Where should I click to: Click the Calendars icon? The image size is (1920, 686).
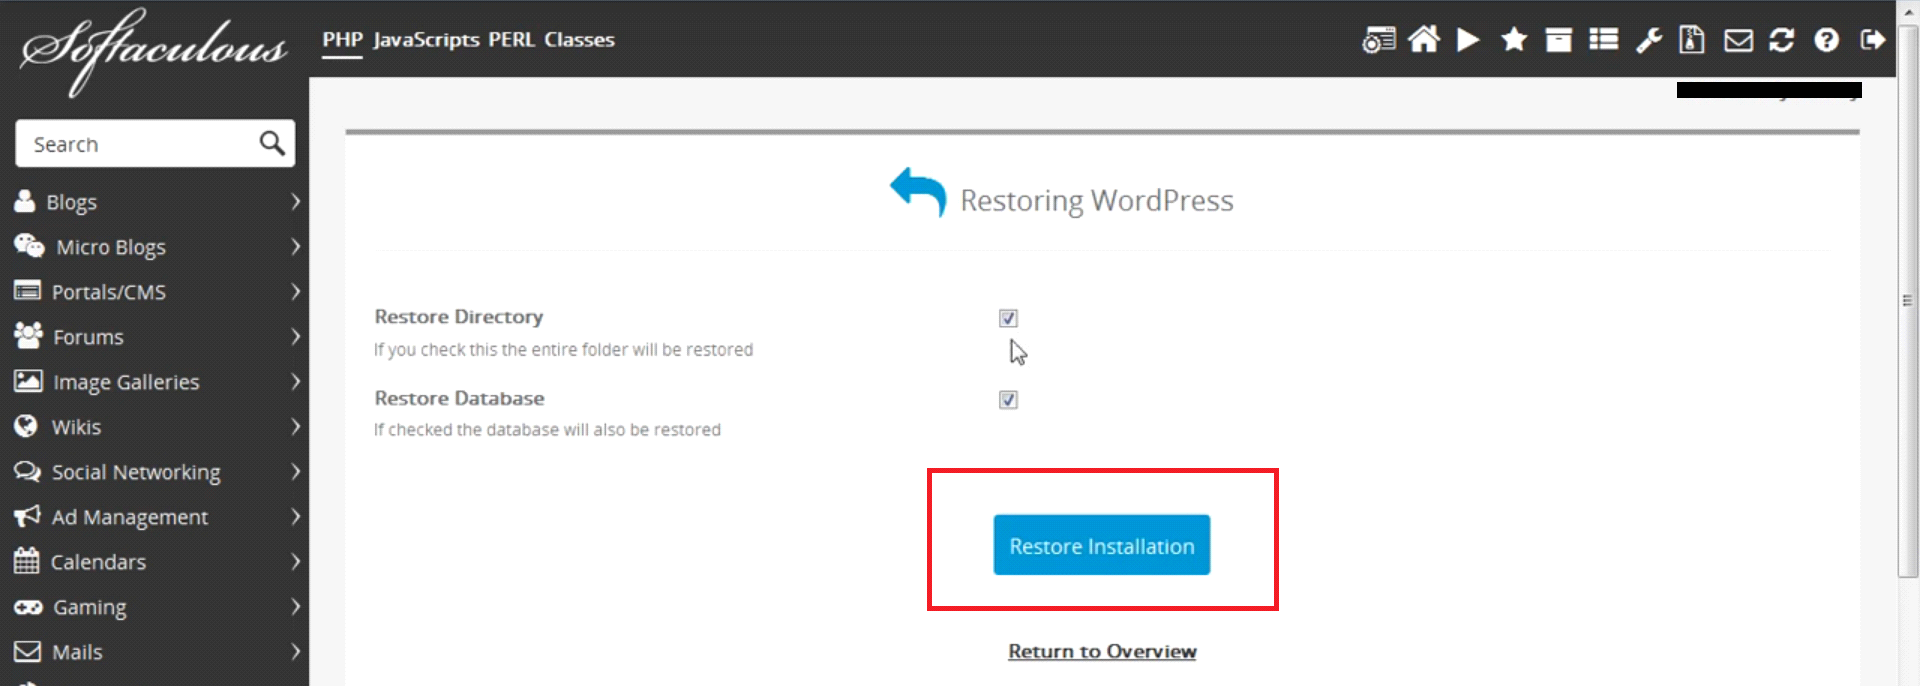26,560
